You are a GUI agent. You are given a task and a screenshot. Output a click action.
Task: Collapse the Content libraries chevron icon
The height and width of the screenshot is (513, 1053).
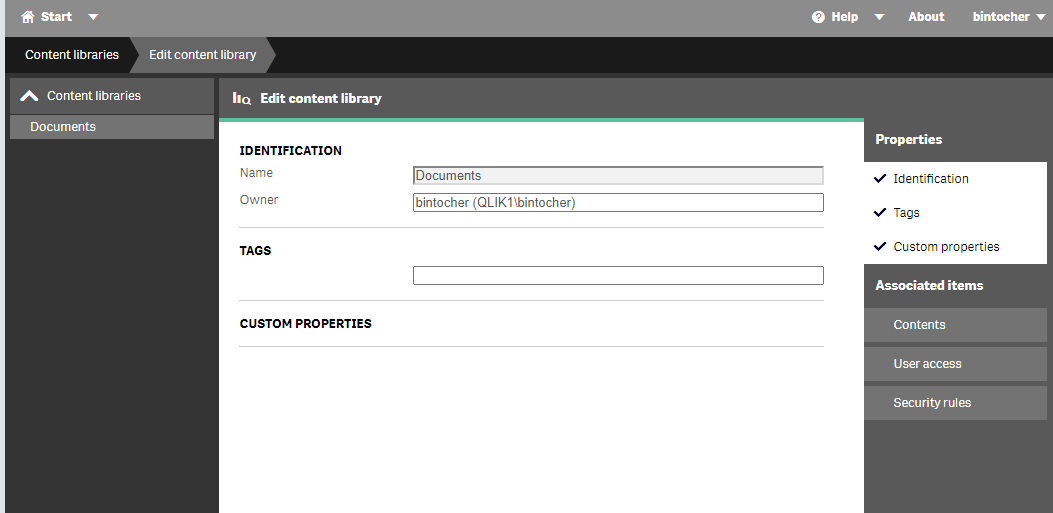coord(30,96)
